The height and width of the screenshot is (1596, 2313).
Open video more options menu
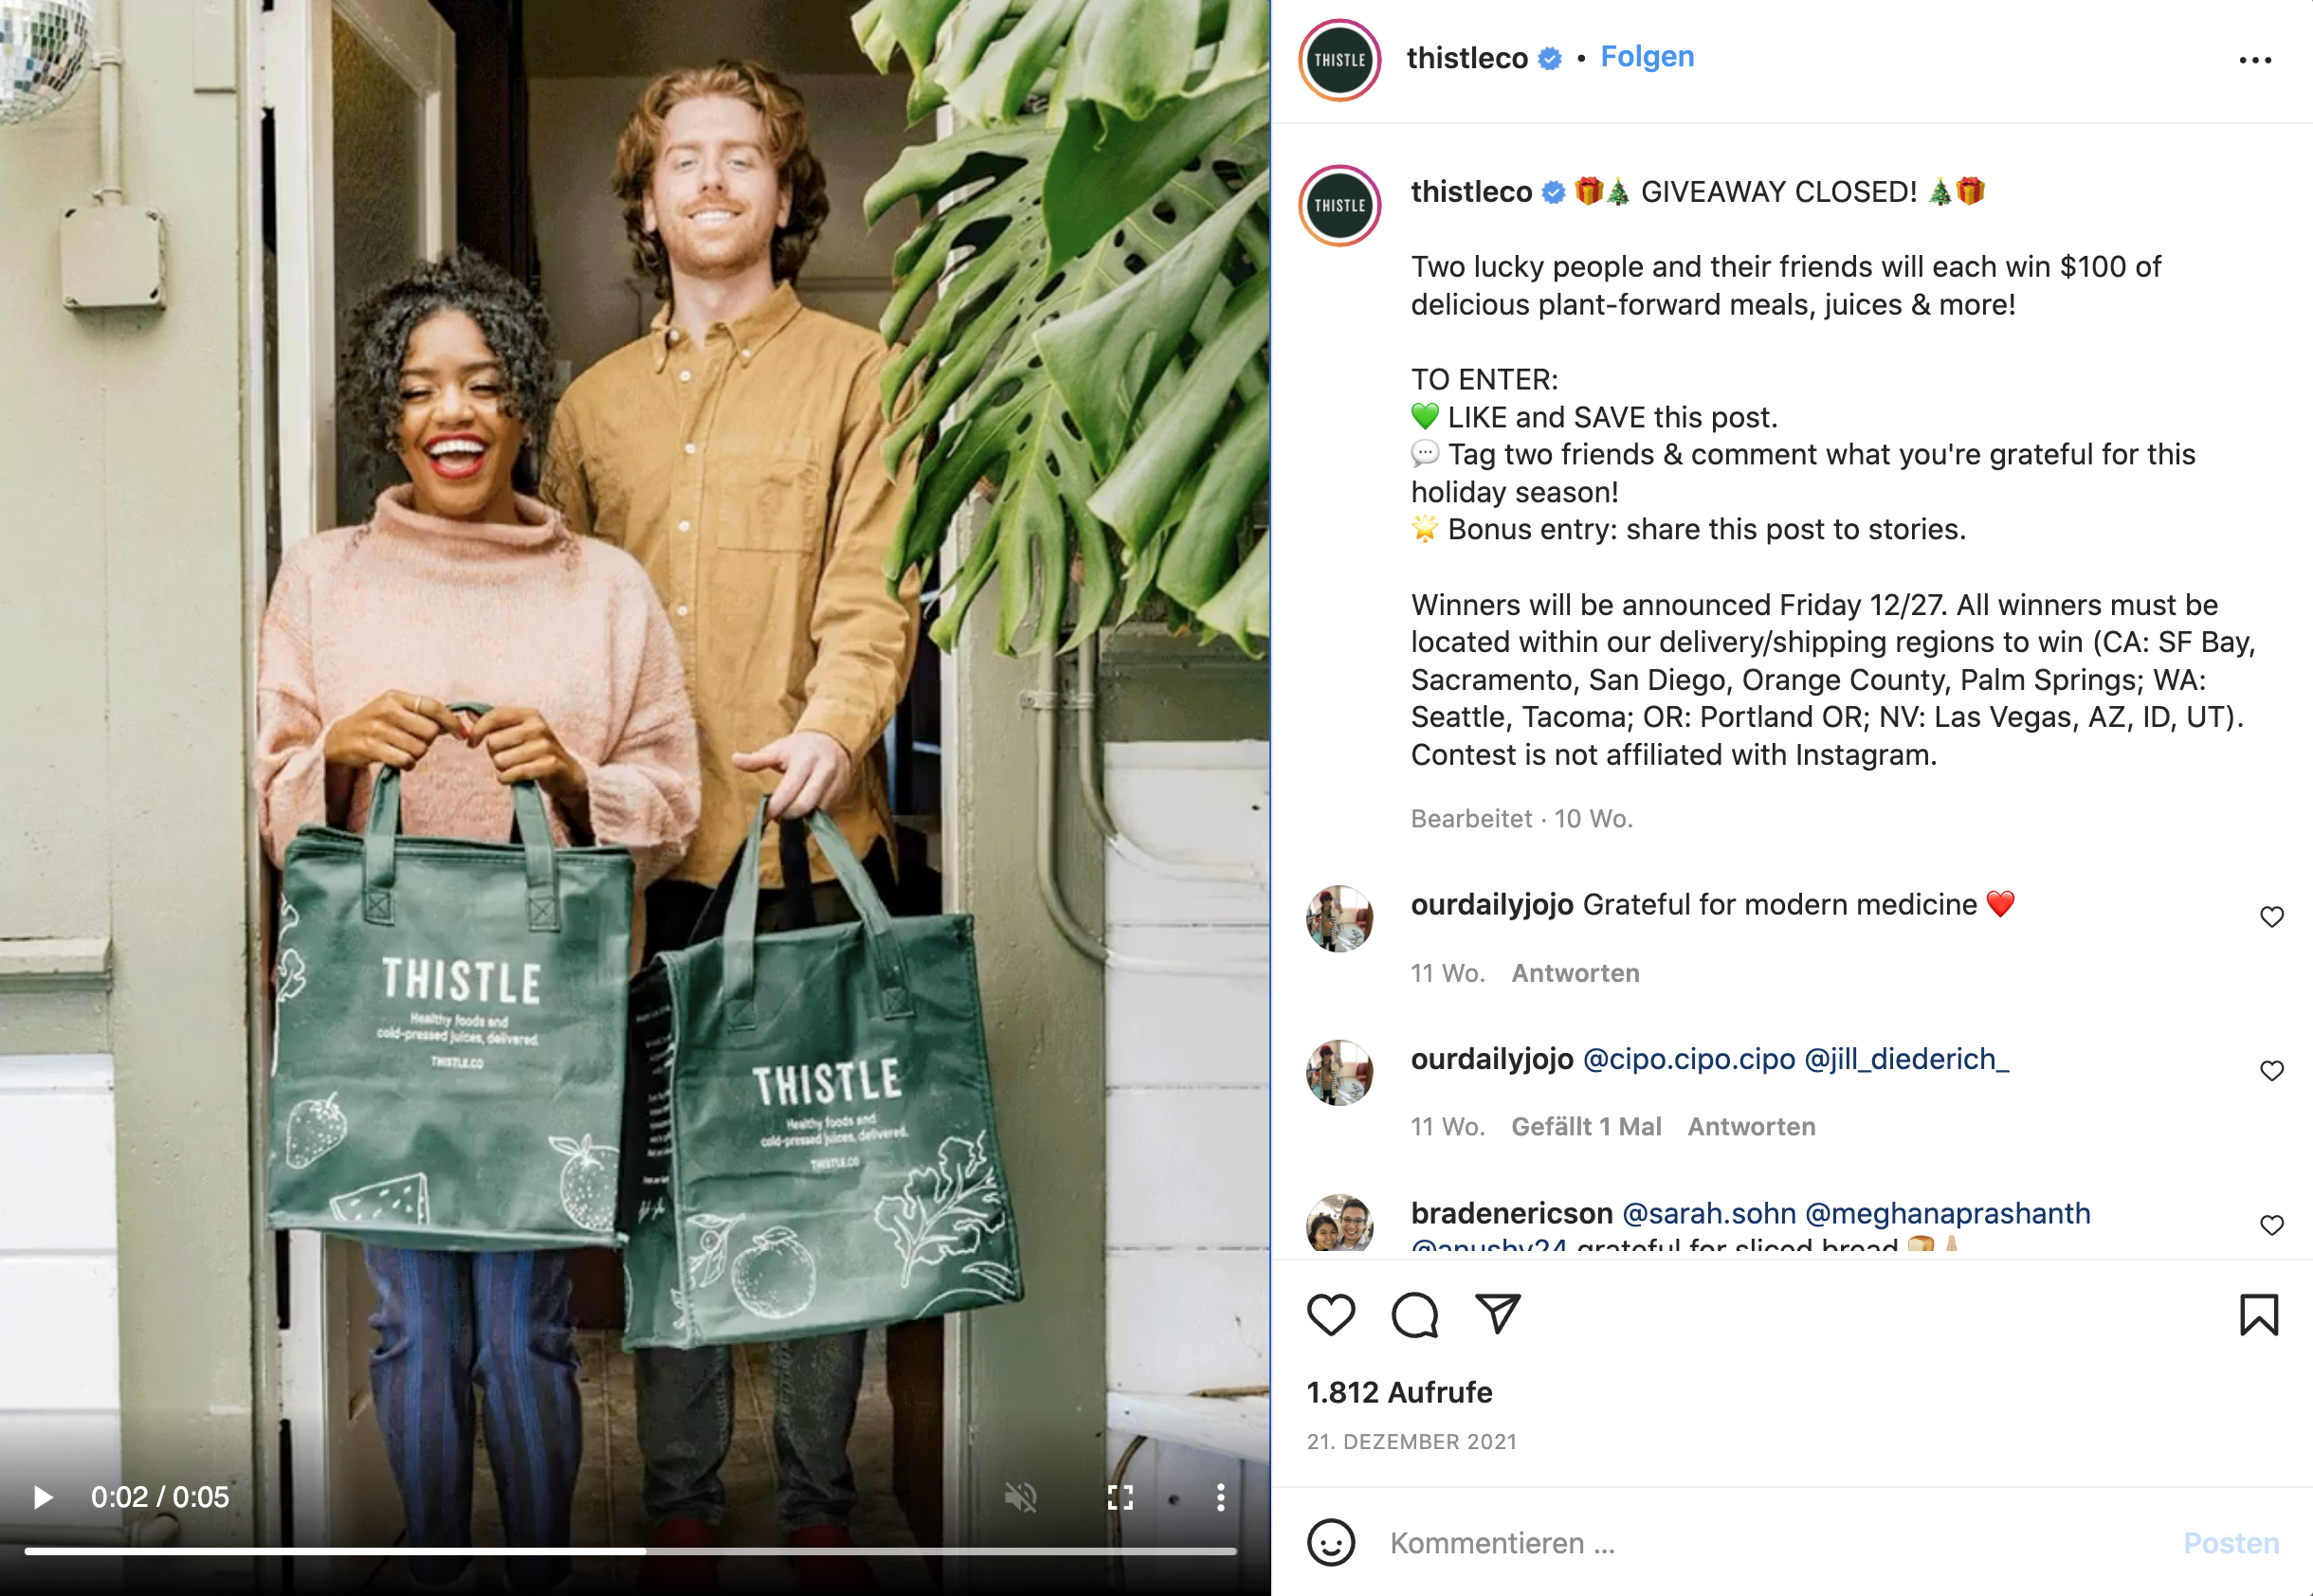[x=1220, y=1497]
